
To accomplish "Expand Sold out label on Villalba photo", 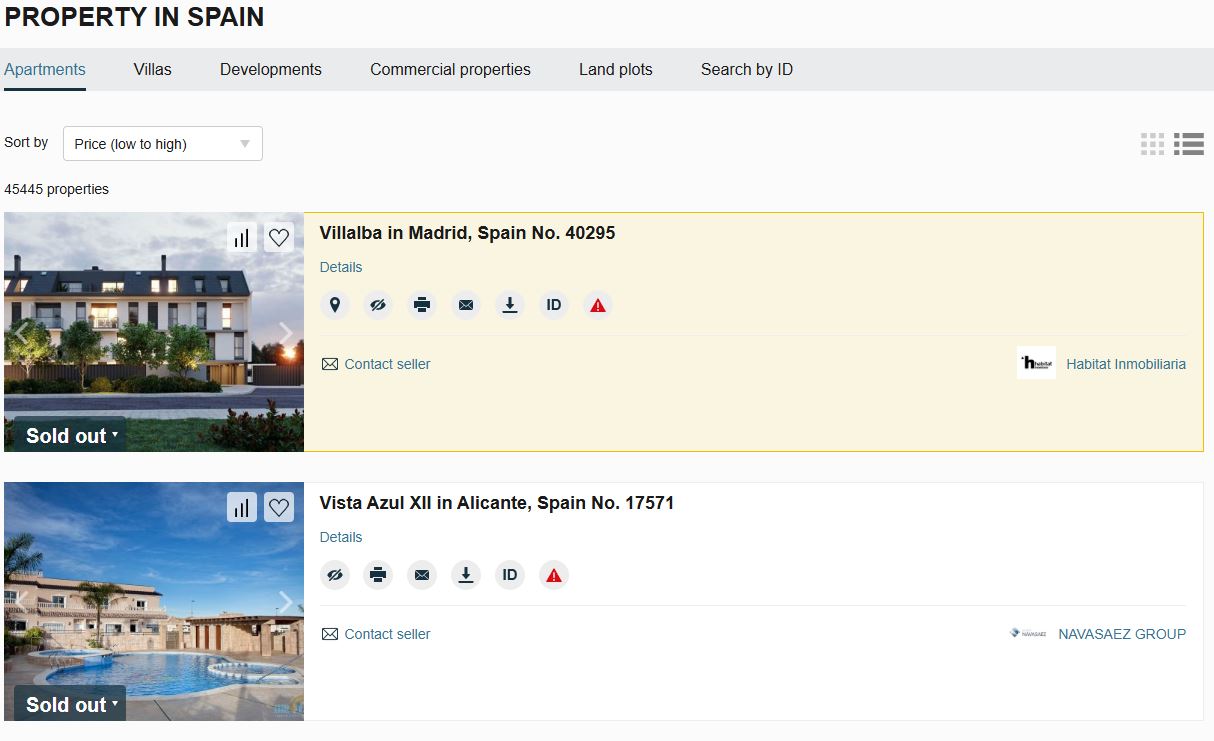I will pos(70,435).
